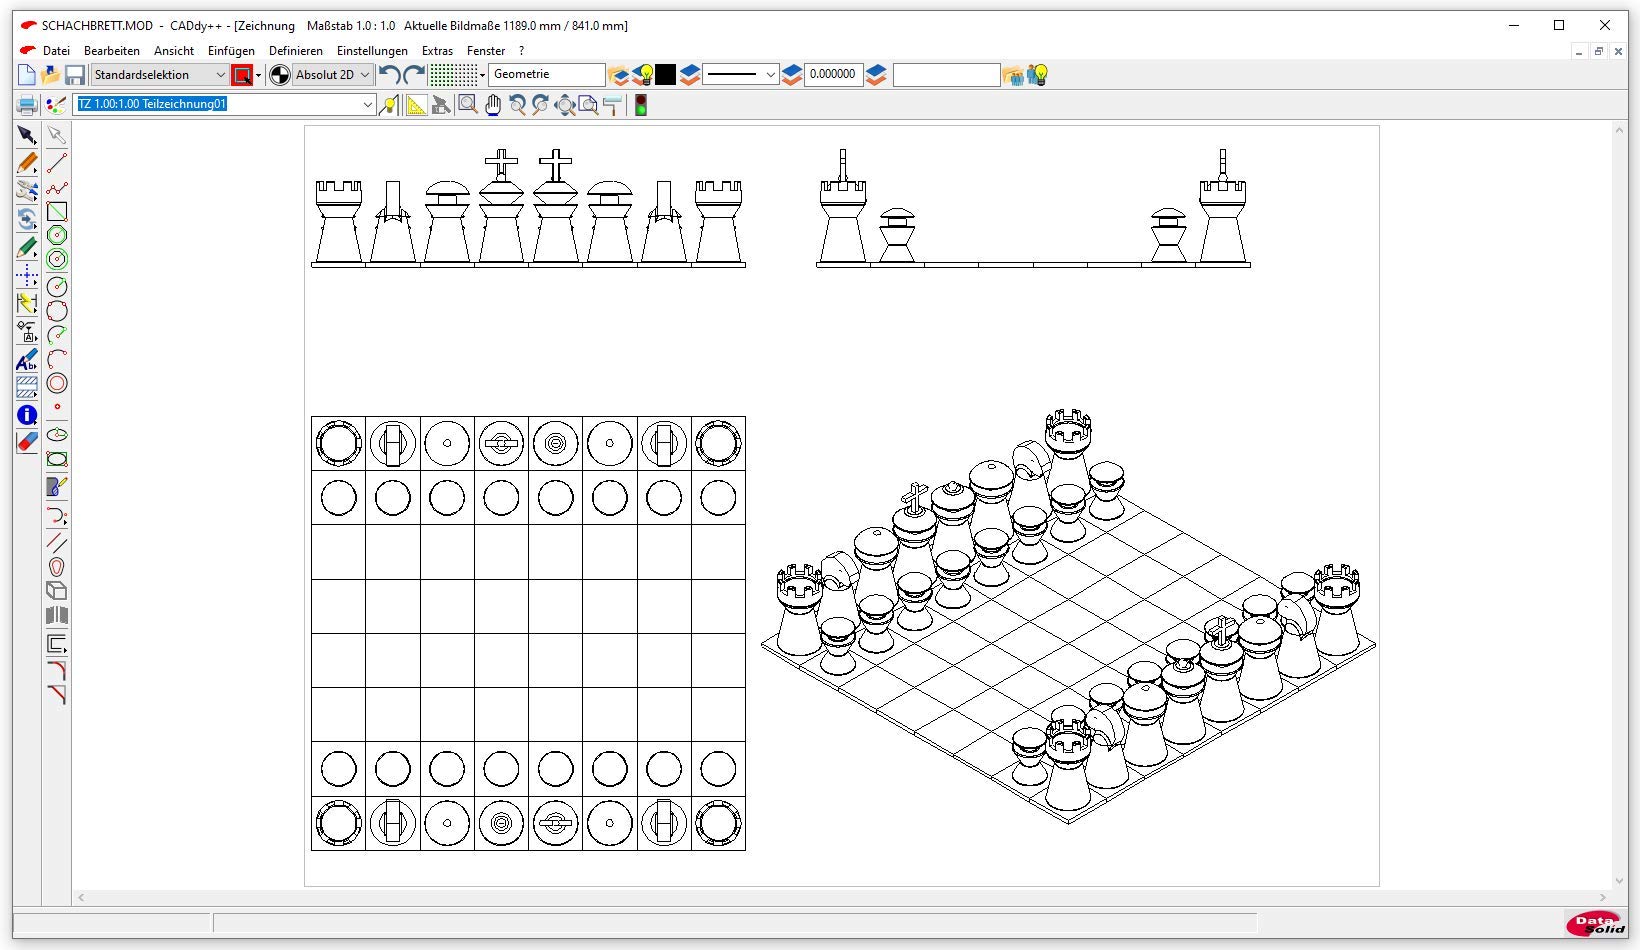Select the Point tool
Screen dimensions: 1640x950
57,407
